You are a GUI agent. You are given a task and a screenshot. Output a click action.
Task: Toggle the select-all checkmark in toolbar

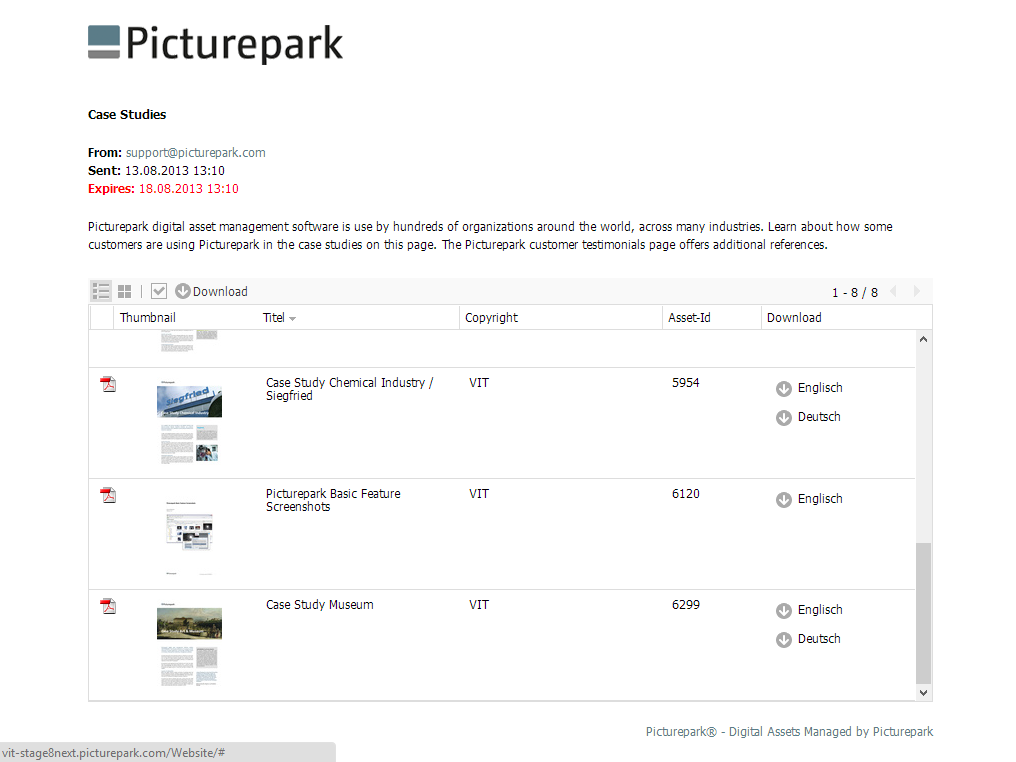[x=159, y=292]
